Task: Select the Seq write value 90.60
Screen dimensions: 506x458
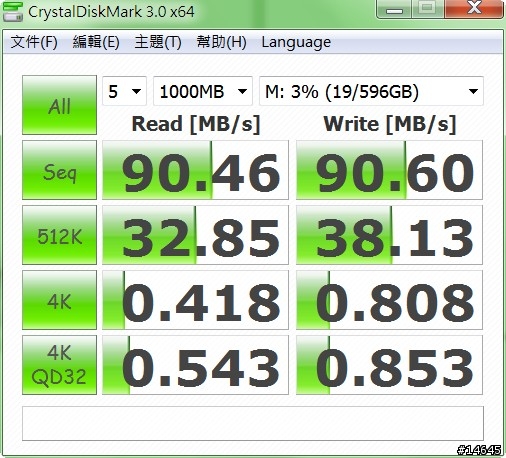Action: click(x=389, y=170)
